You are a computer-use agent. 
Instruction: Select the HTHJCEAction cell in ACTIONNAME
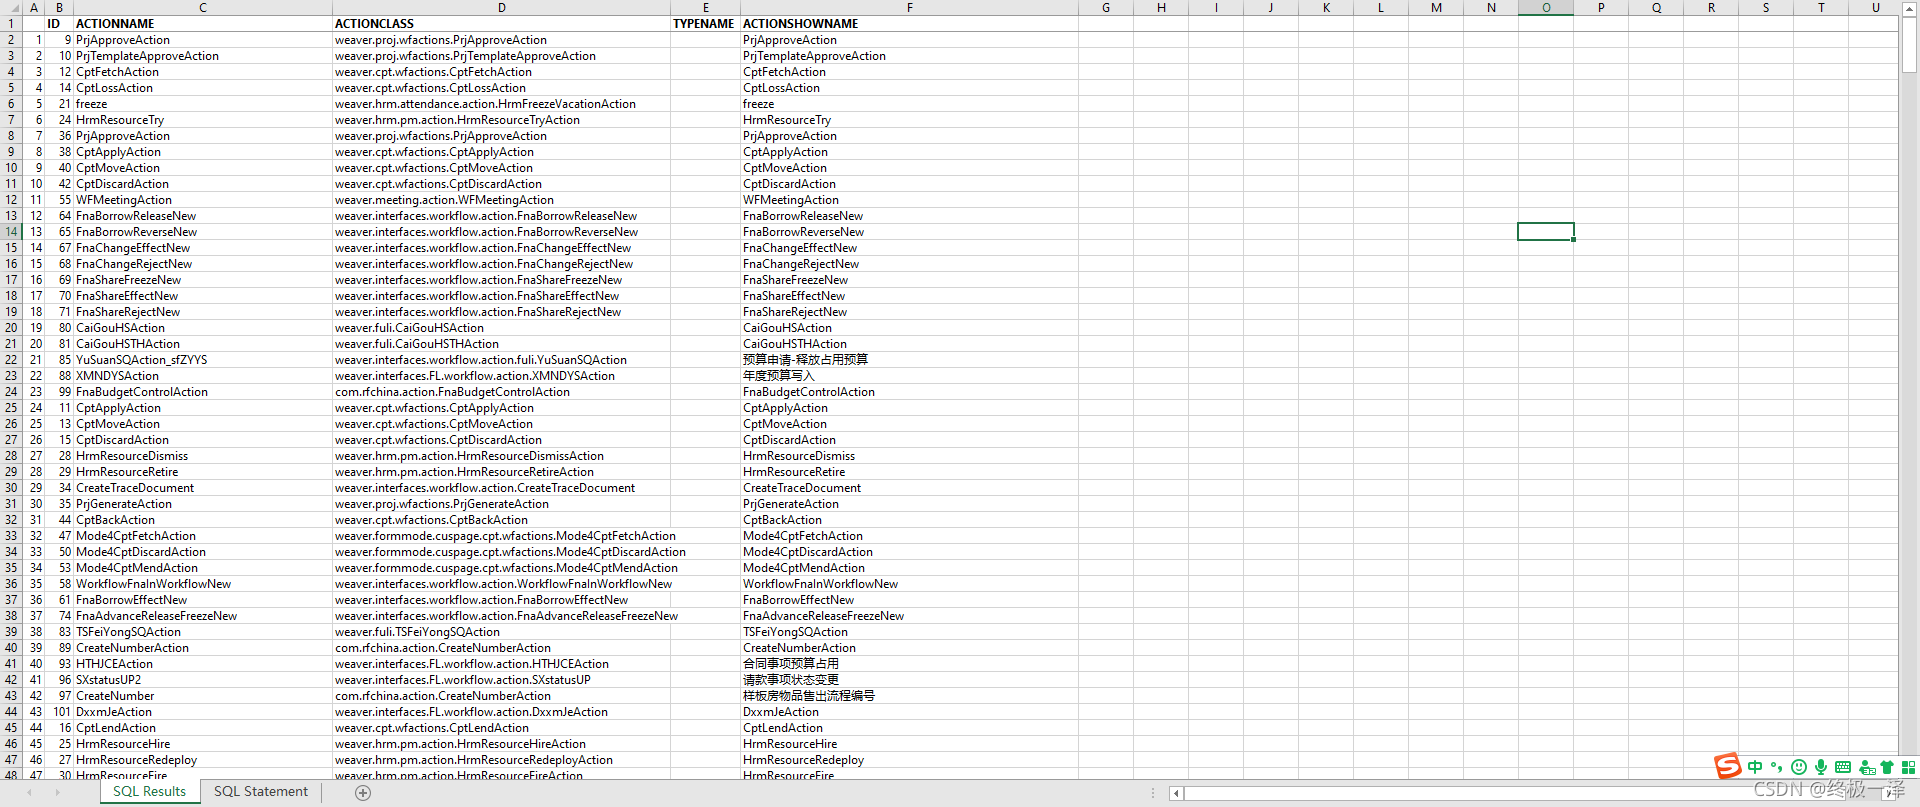point(203,664)
